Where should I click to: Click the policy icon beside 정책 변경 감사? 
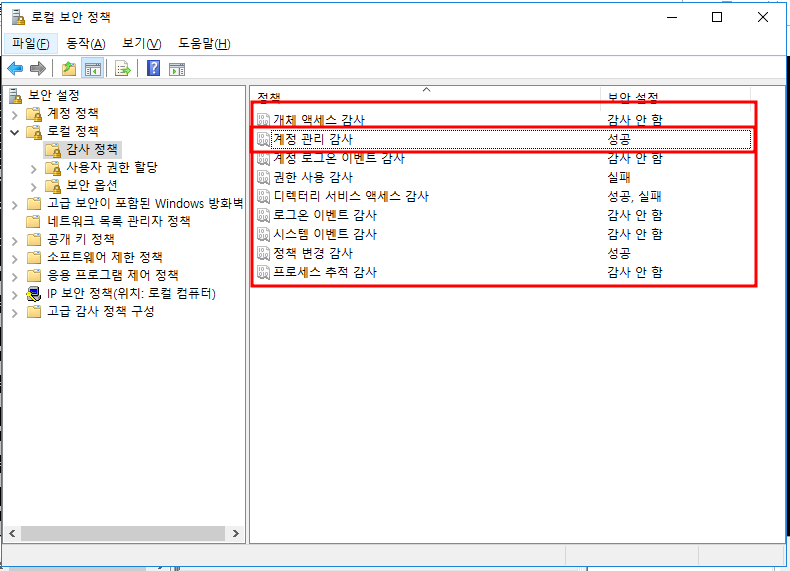click(x=263, y=253)
